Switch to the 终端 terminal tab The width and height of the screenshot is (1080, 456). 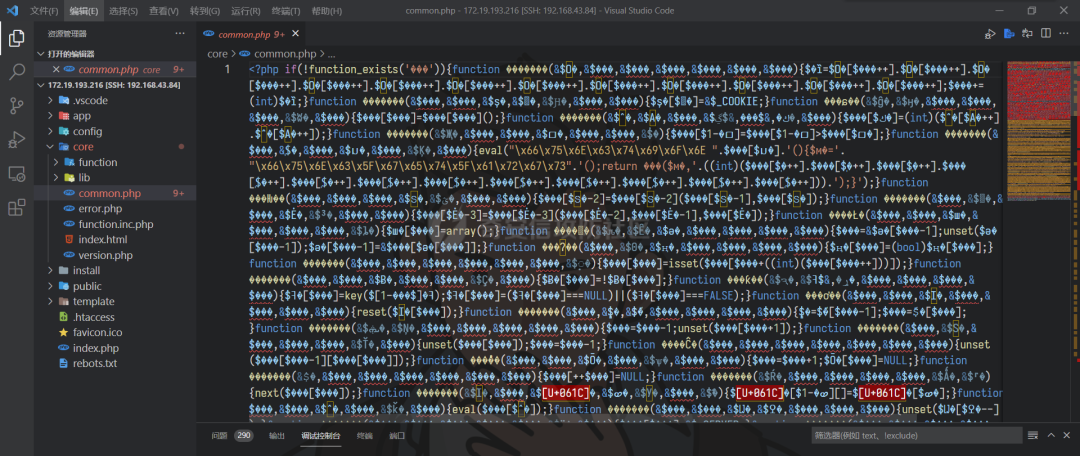coord(364,436)
